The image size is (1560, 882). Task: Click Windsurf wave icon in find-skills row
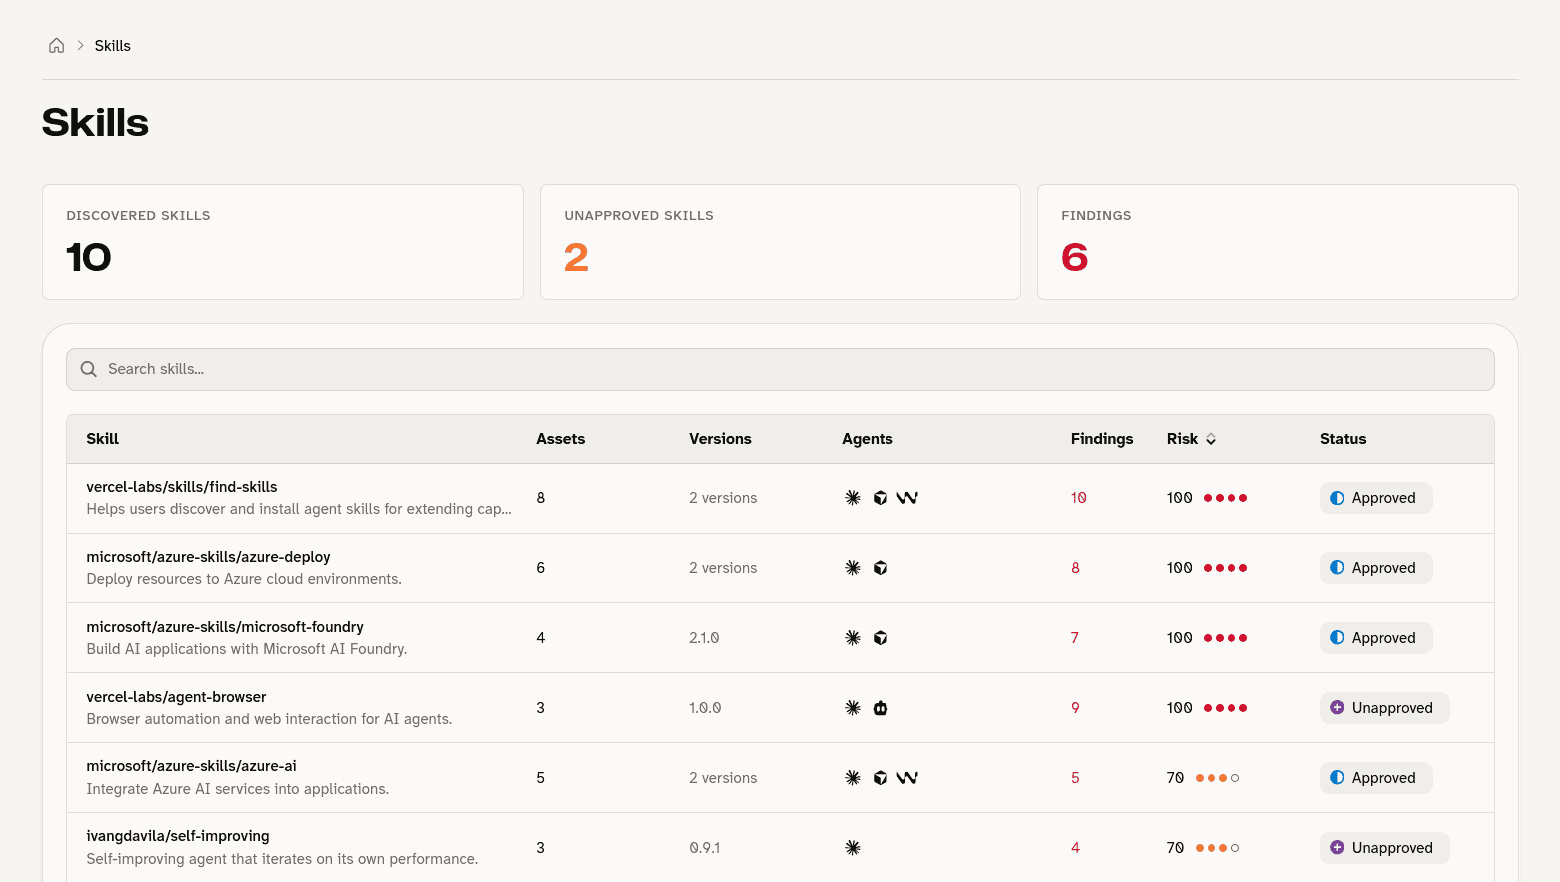pyautogui.click(x=907, y=498)
